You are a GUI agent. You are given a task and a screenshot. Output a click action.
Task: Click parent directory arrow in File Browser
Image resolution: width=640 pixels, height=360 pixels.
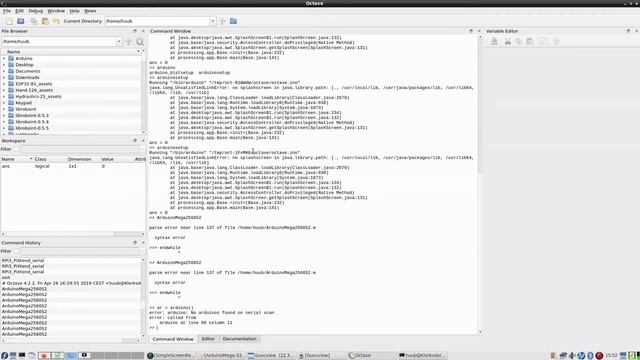[129, 42]
